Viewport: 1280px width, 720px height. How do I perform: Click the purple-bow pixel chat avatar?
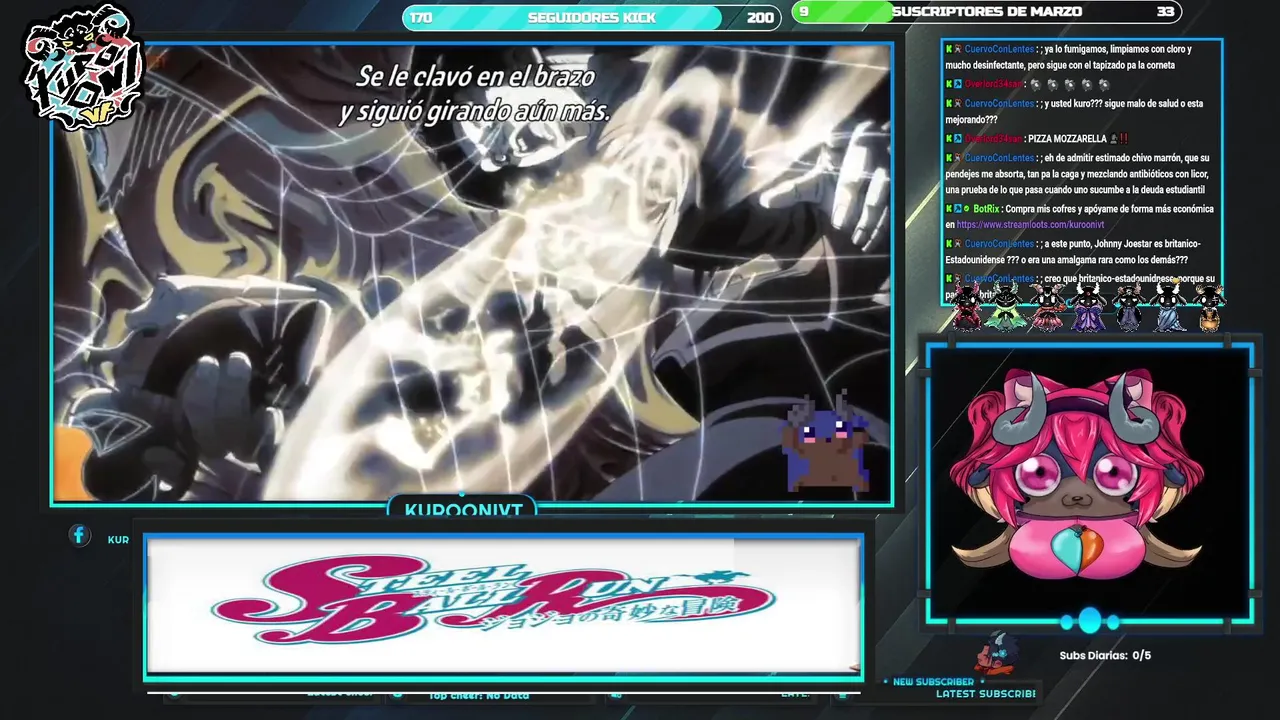click(1088, 308)
